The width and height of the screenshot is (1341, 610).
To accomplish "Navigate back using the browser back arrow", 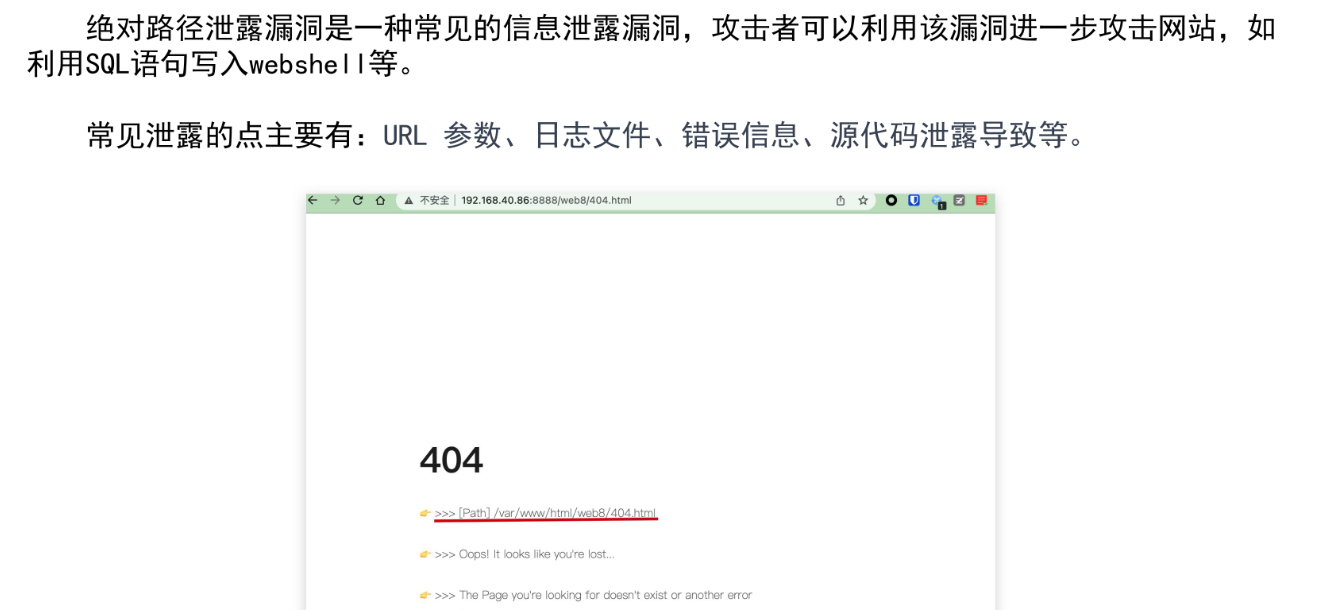I will (313, 200).
